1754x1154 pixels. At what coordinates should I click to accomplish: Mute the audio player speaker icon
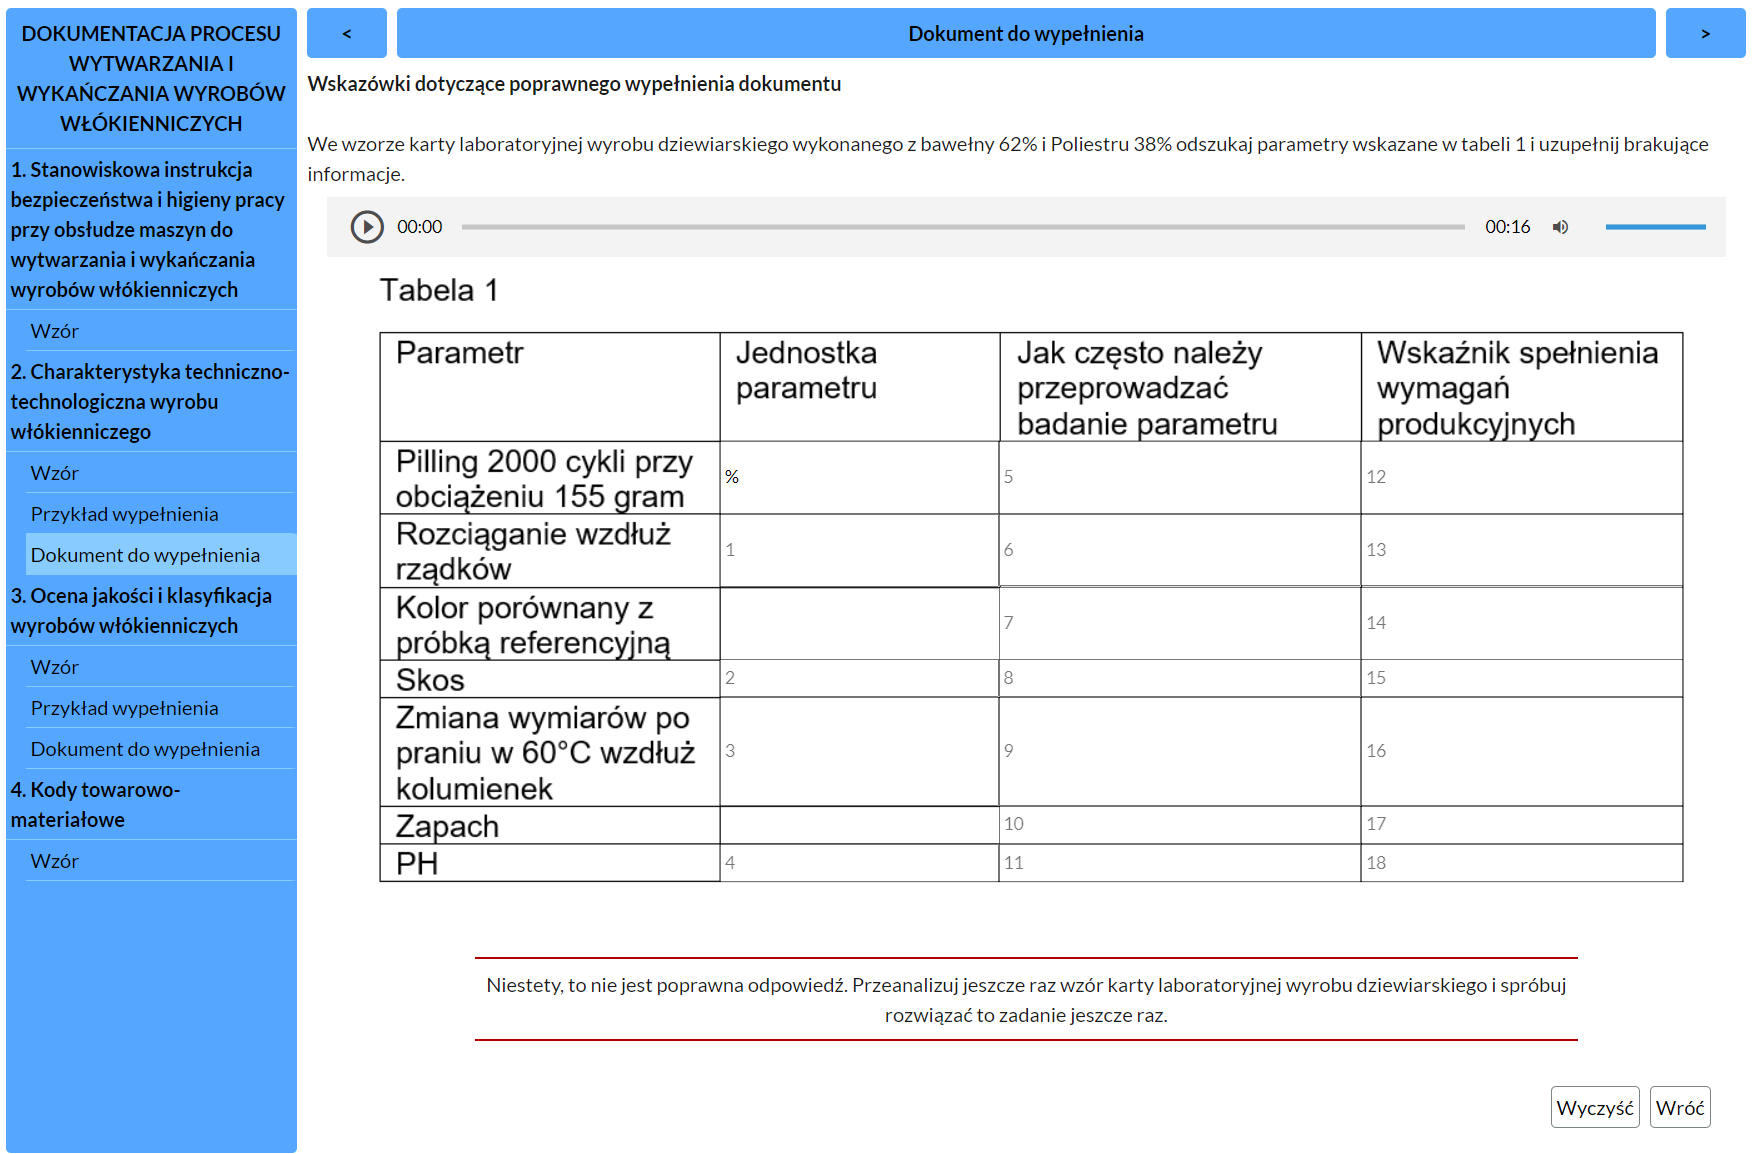tap(1560, 227)
